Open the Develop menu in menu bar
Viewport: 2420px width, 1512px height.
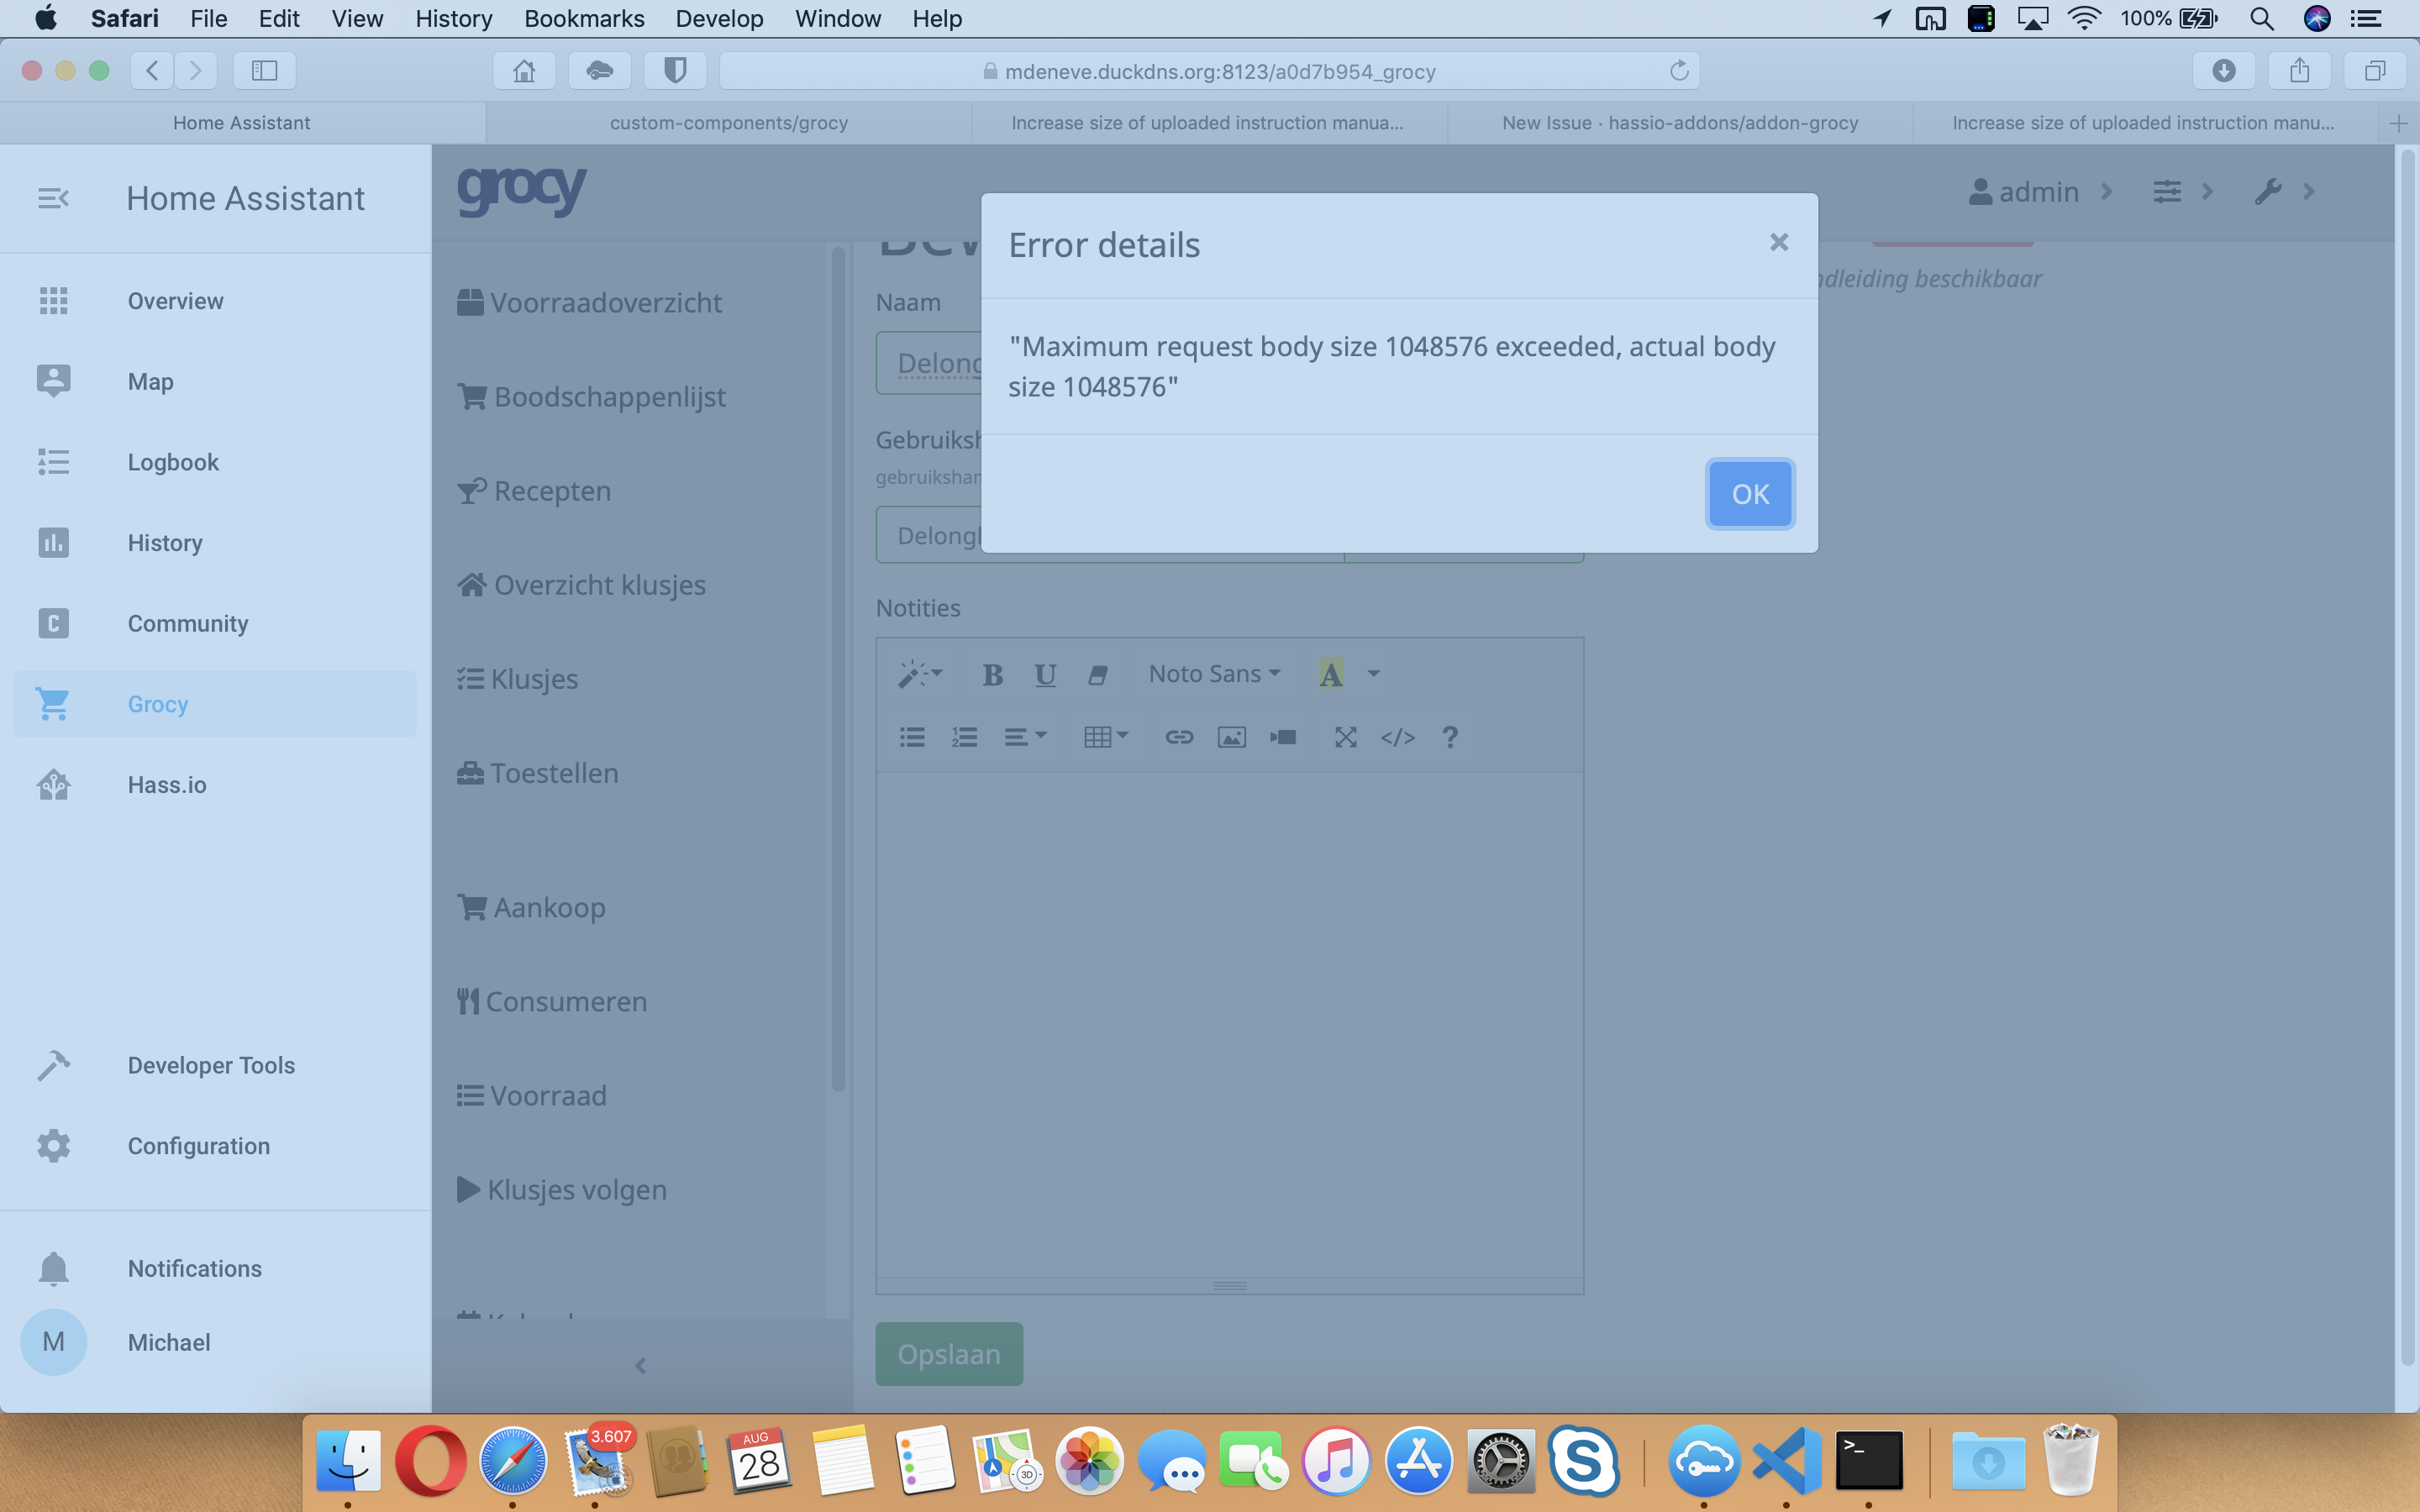point(718,18)
